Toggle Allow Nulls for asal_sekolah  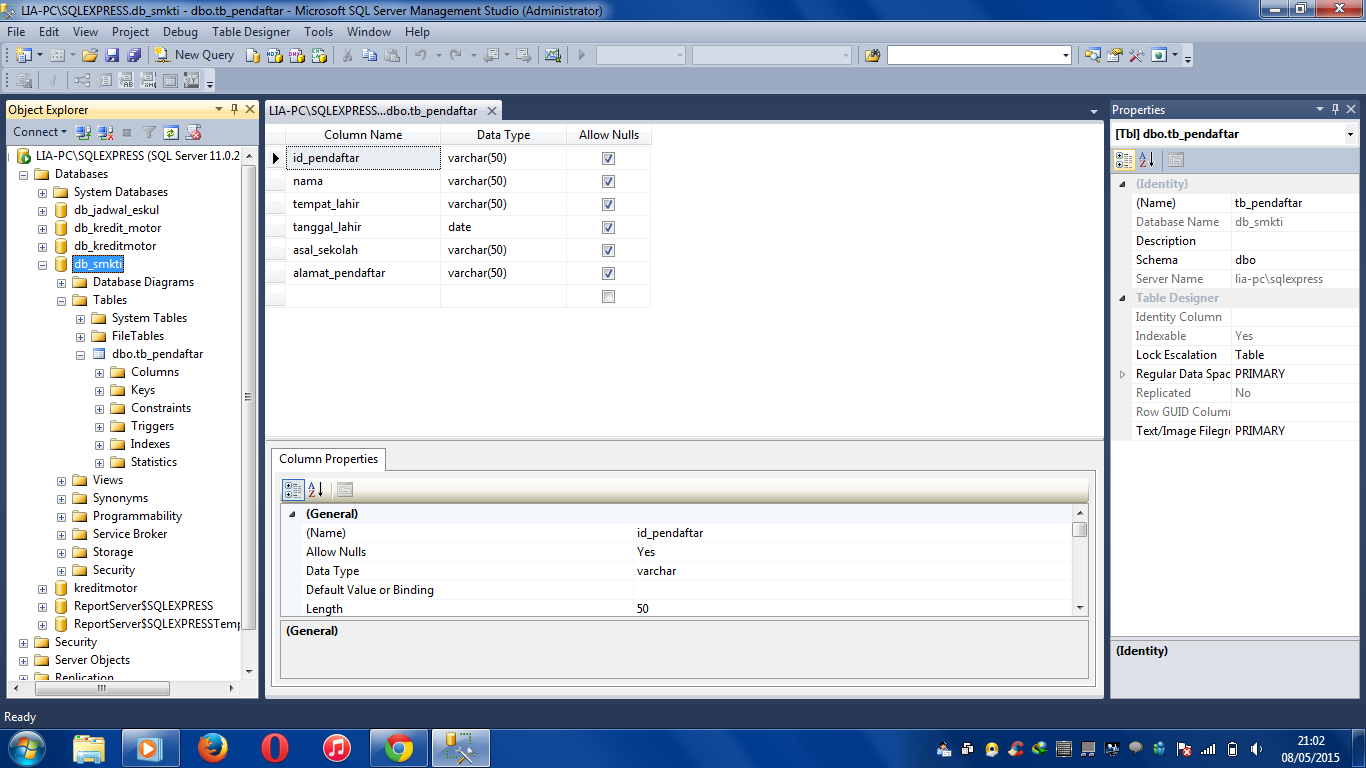point(608,250)
